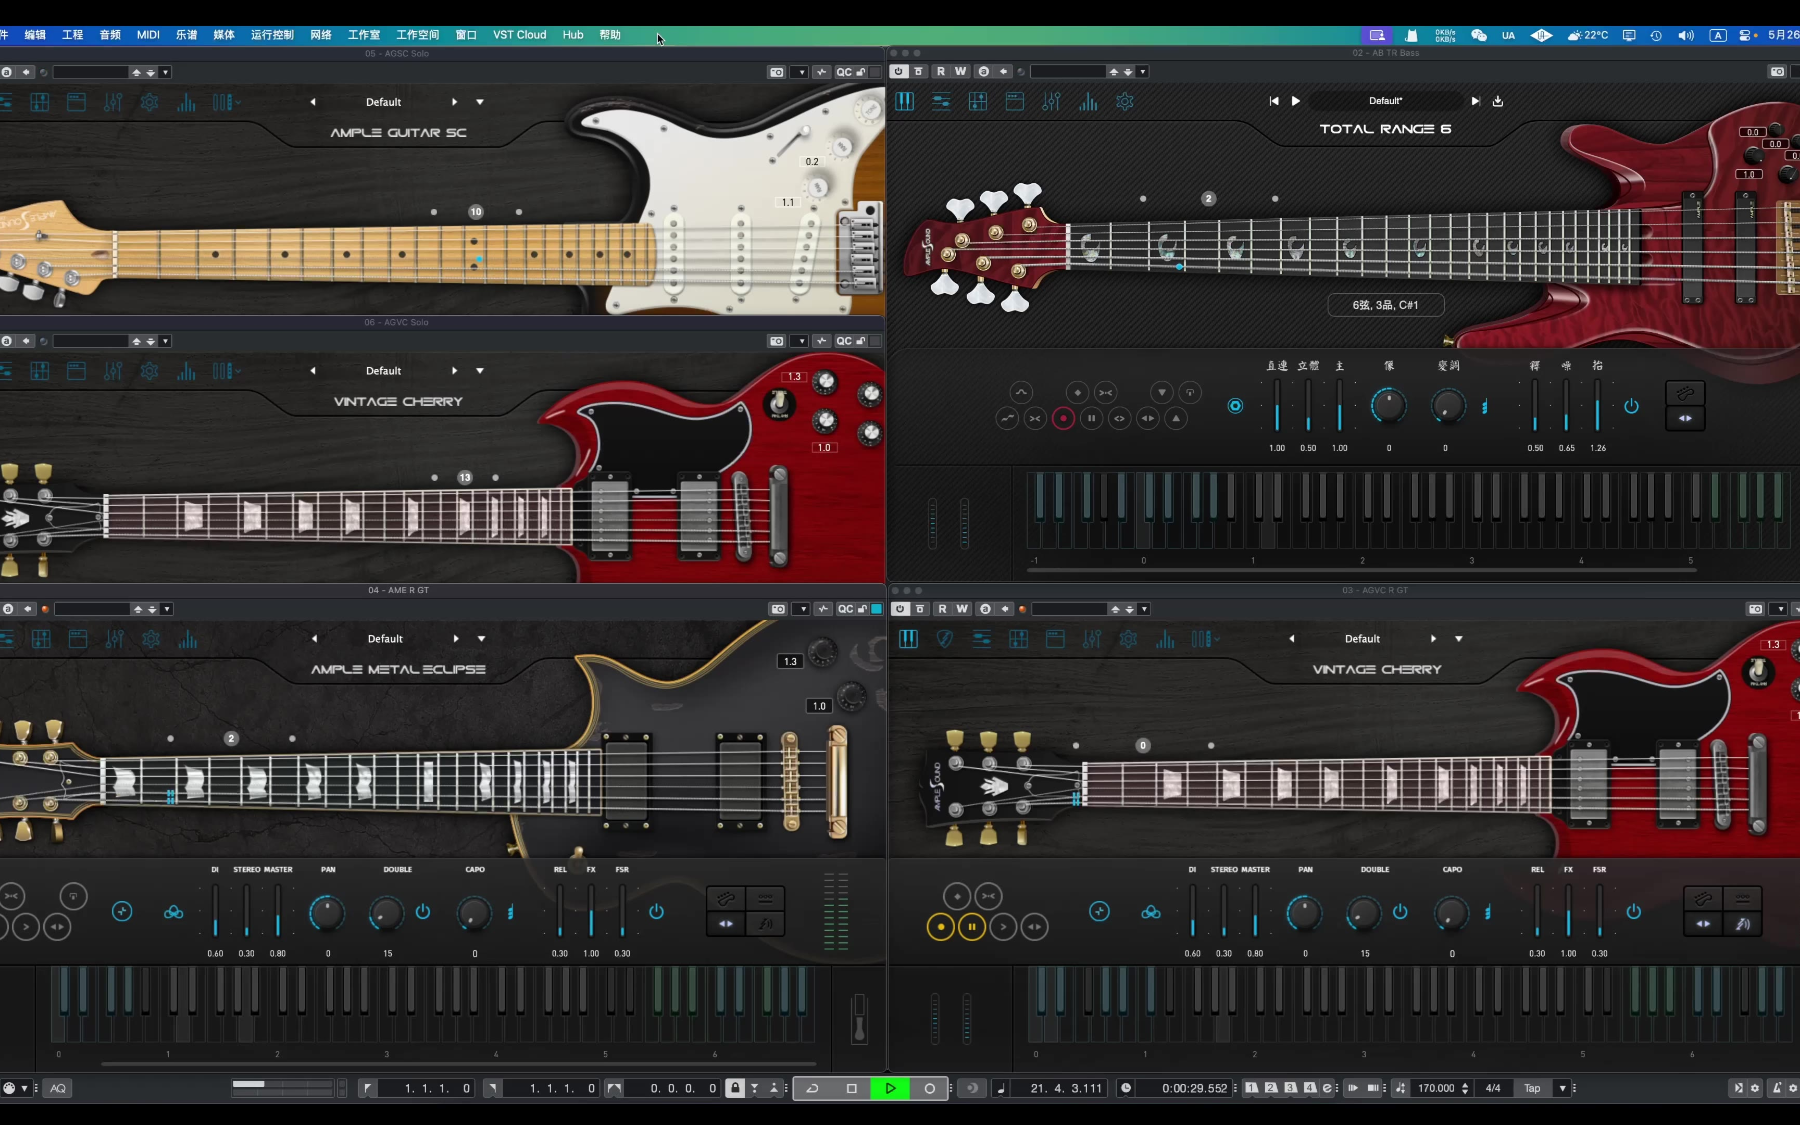Toggle FX power button in Ample Metal Eclipse
Image resolution: width=1800 pixels, height=1125 pixels.
[656, 911]
